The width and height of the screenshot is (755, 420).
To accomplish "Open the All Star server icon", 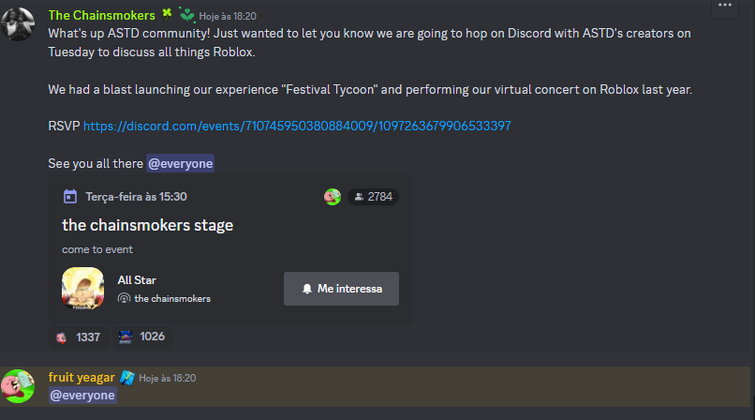I will tap(83, 289).
